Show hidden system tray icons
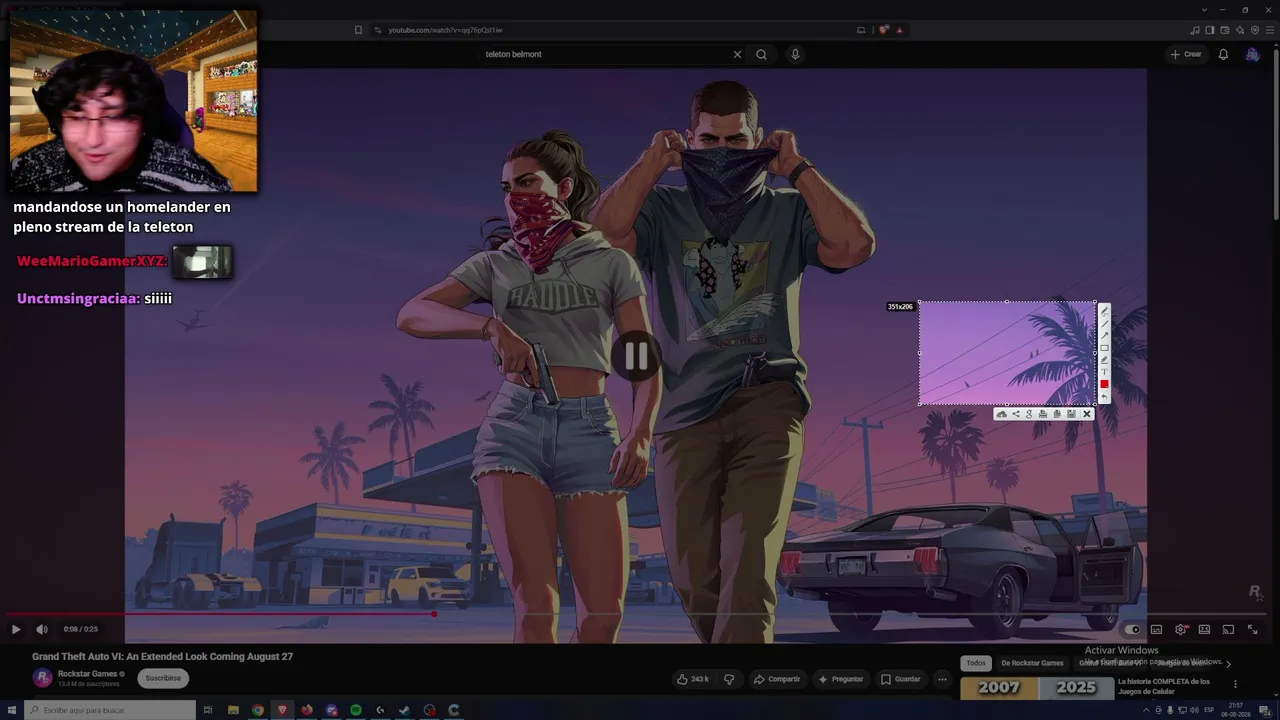 [x=1146, y=710]
